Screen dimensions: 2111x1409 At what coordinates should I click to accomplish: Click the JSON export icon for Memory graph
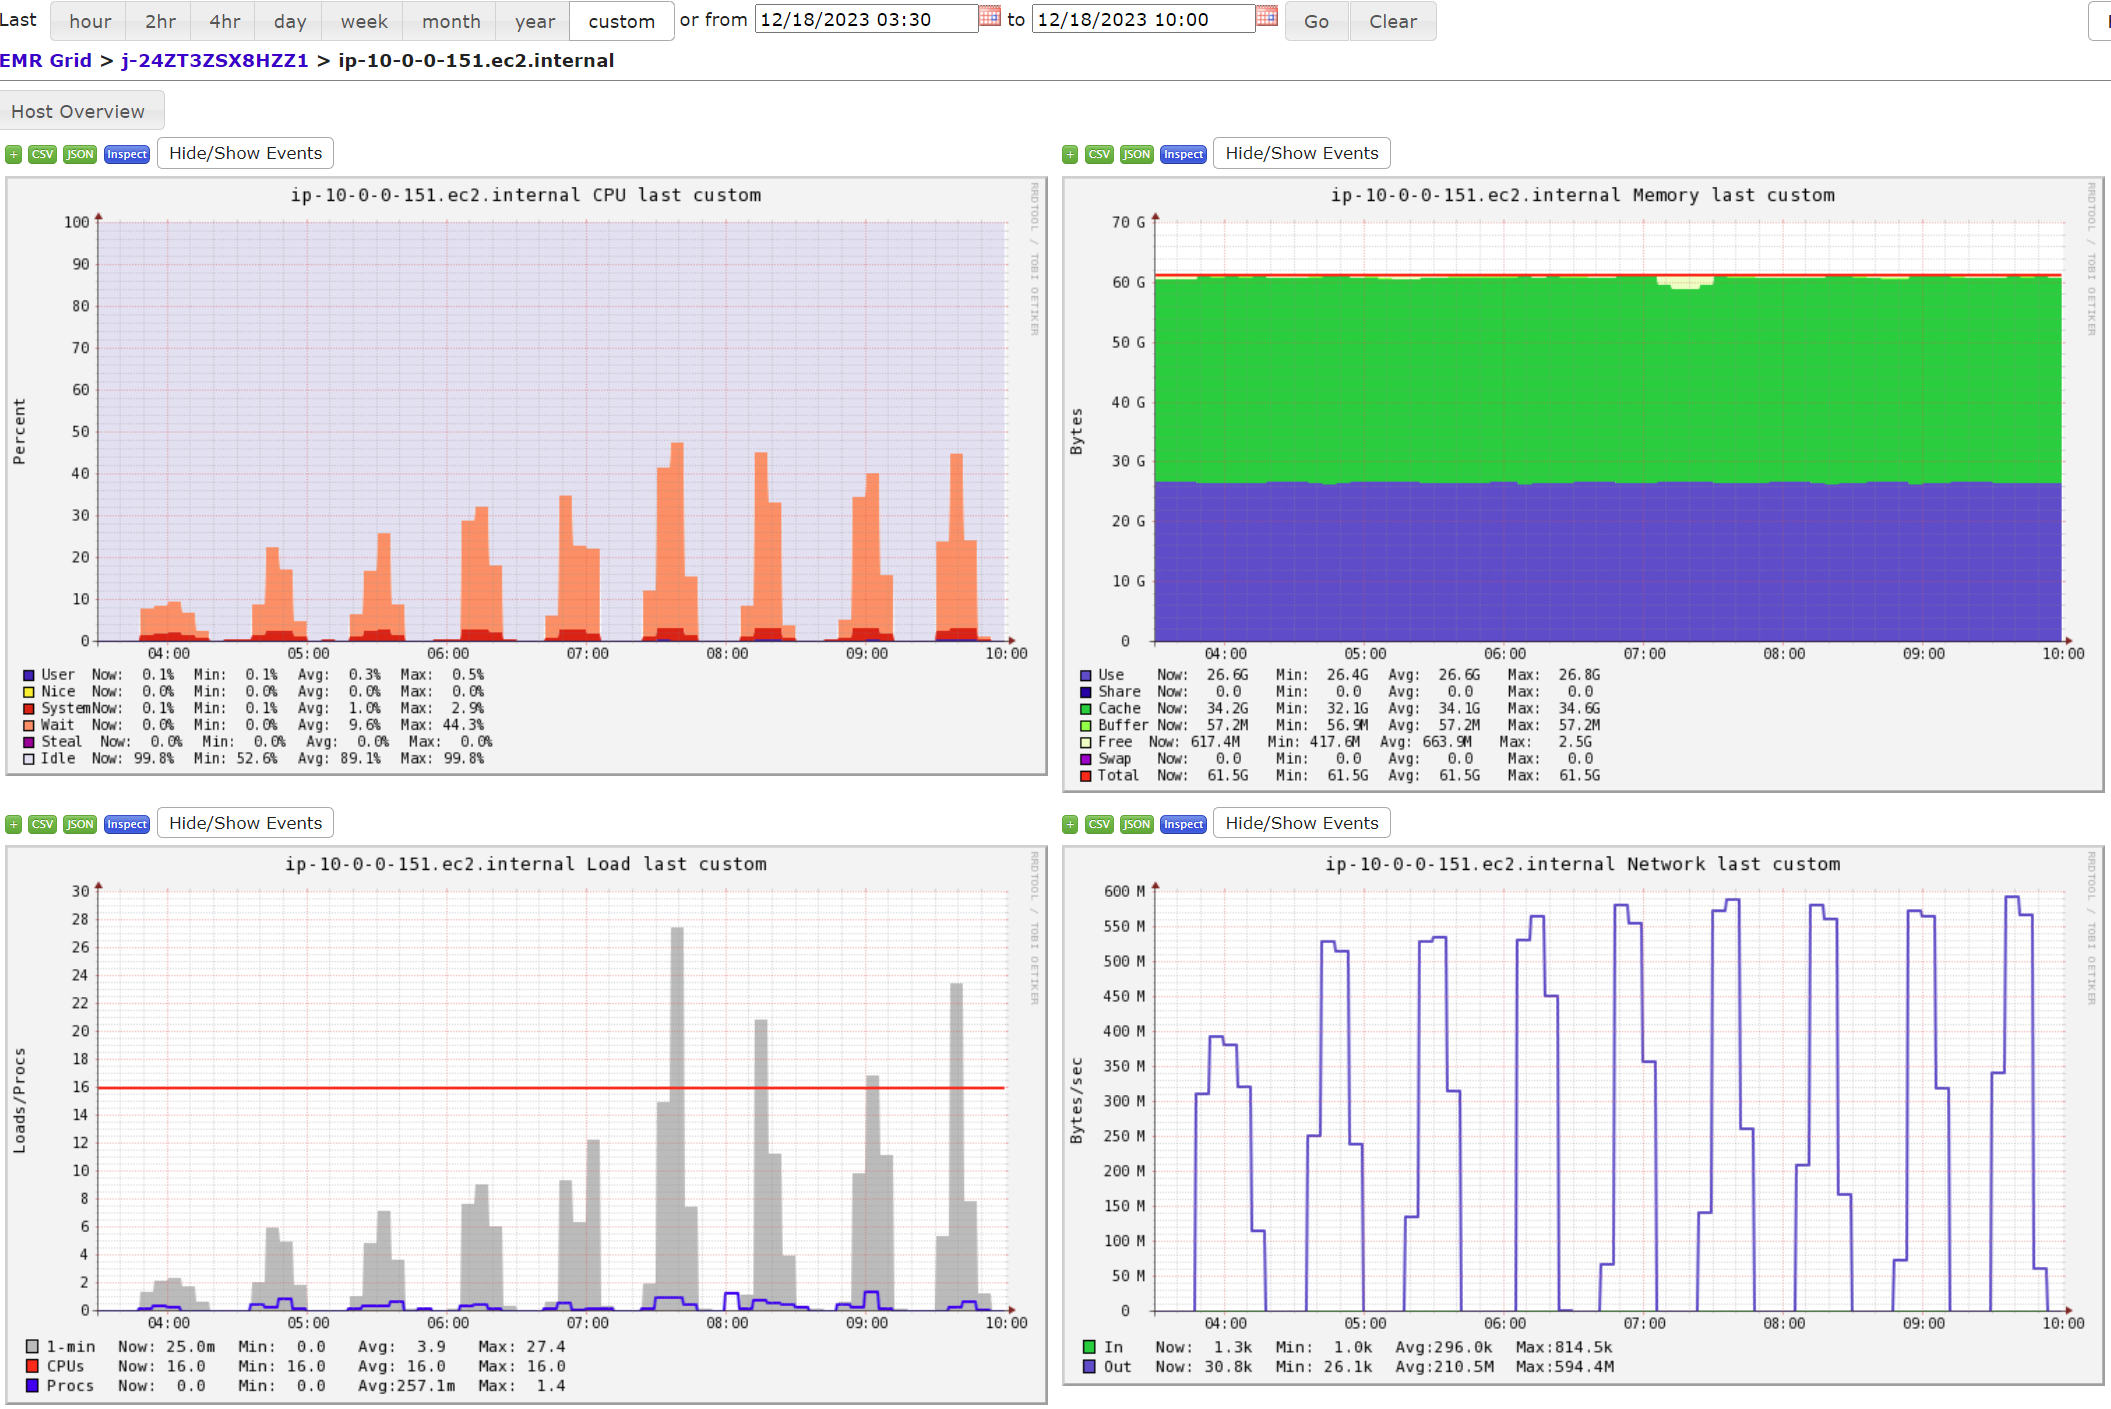pyautogui.click(x=1133, y=154)
